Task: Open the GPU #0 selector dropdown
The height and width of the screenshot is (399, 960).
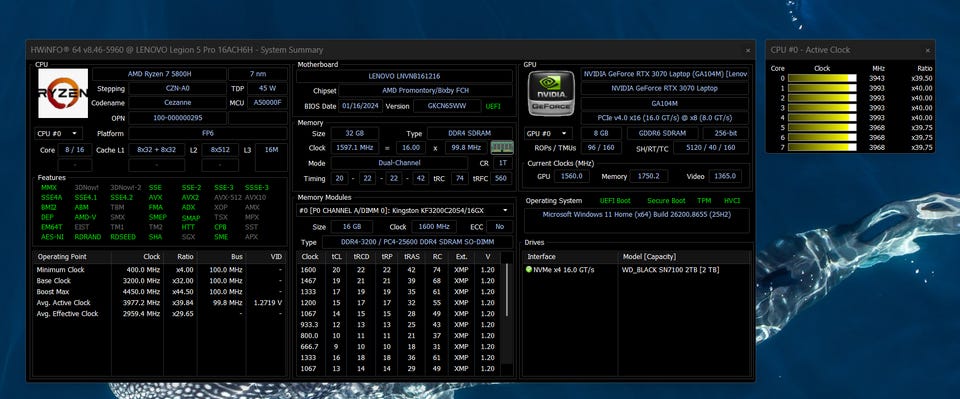Action: point(549,133)
